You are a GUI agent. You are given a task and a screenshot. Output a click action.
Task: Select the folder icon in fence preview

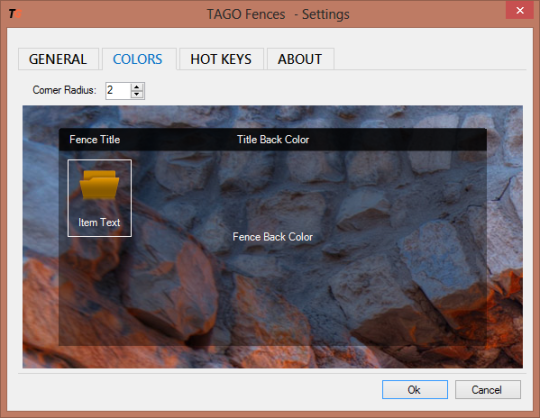(x=99, y=185)
